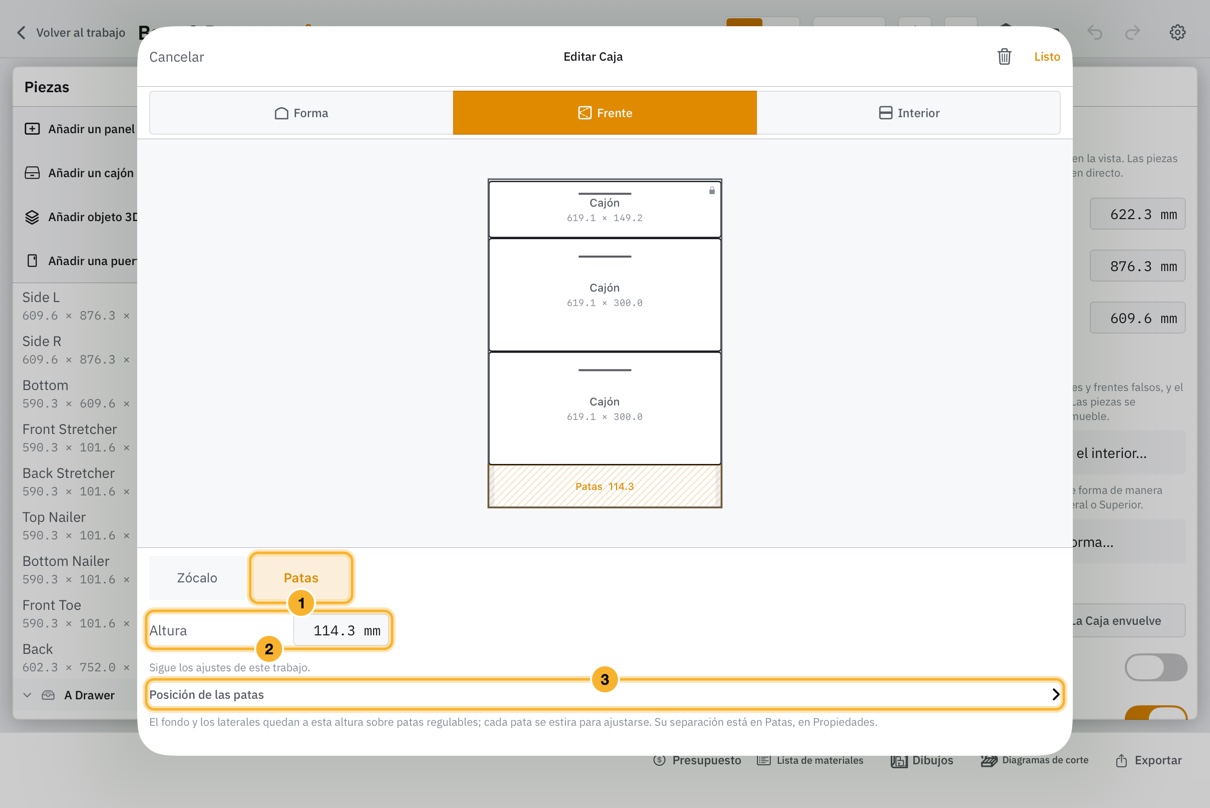Click the redo arrow icon

1132,33
